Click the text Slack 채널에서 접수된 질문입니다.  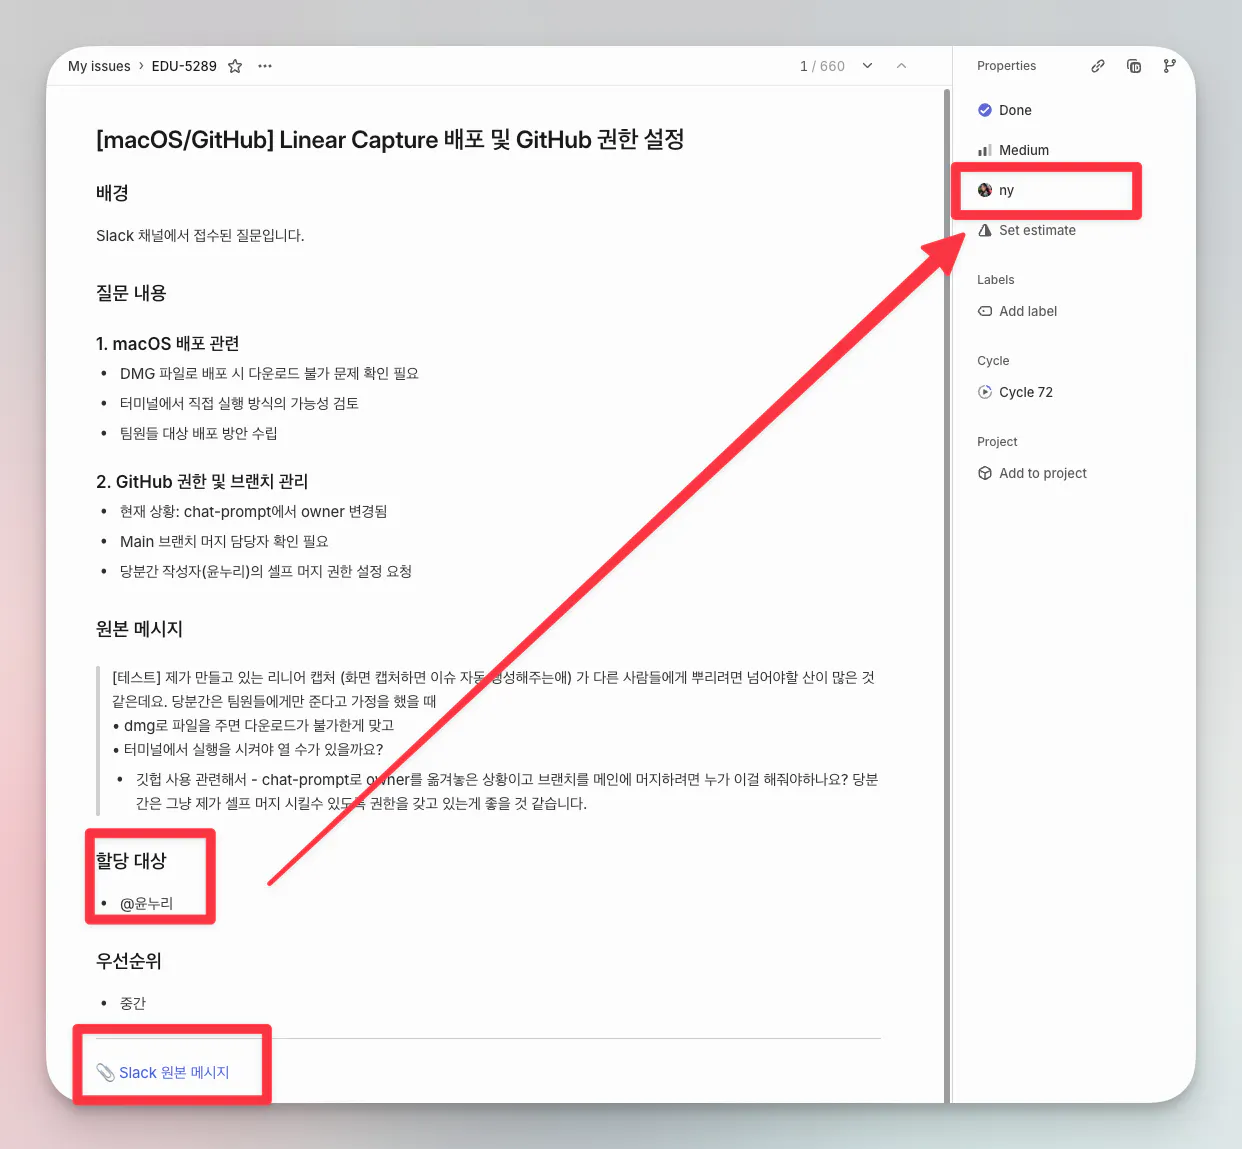200,236
